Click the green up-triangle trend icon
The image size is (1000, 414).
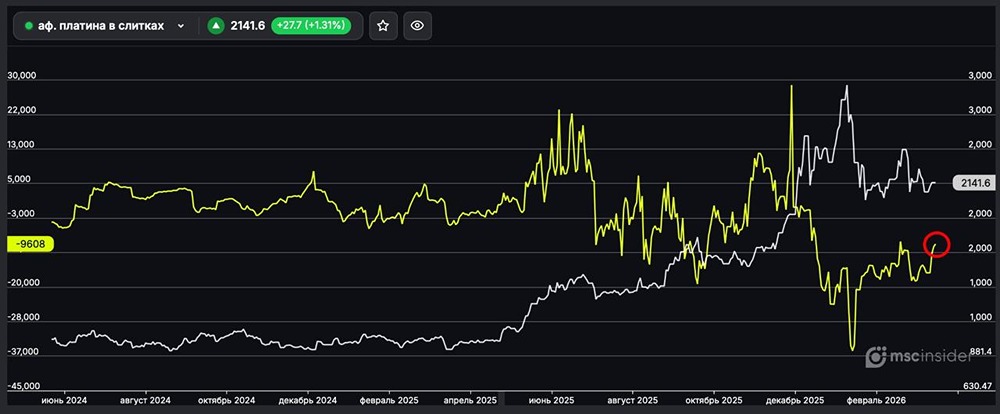[216, 27]
